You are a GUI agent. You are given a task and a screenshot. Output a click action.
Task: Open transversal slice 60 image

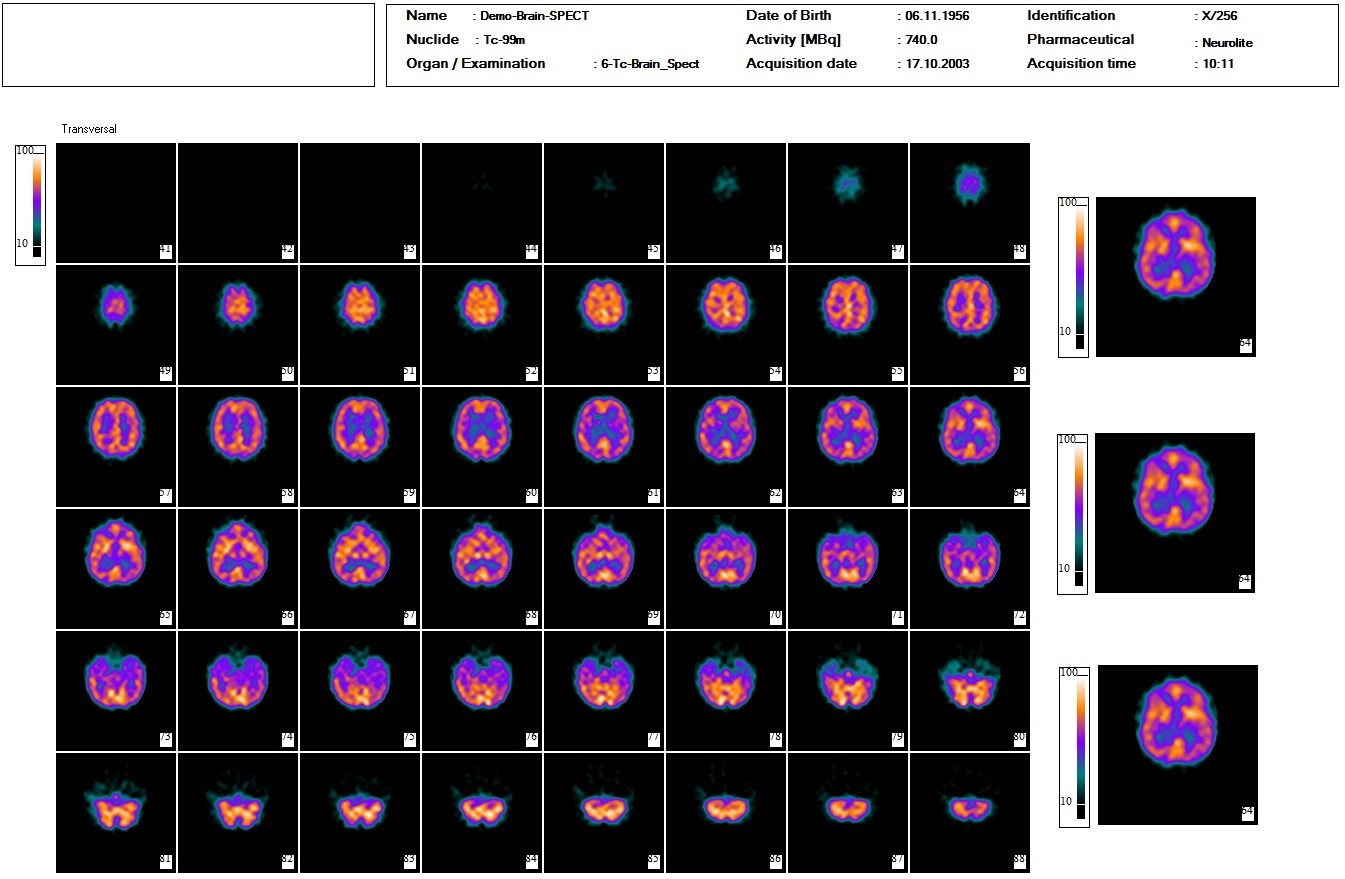click(481, 446)
